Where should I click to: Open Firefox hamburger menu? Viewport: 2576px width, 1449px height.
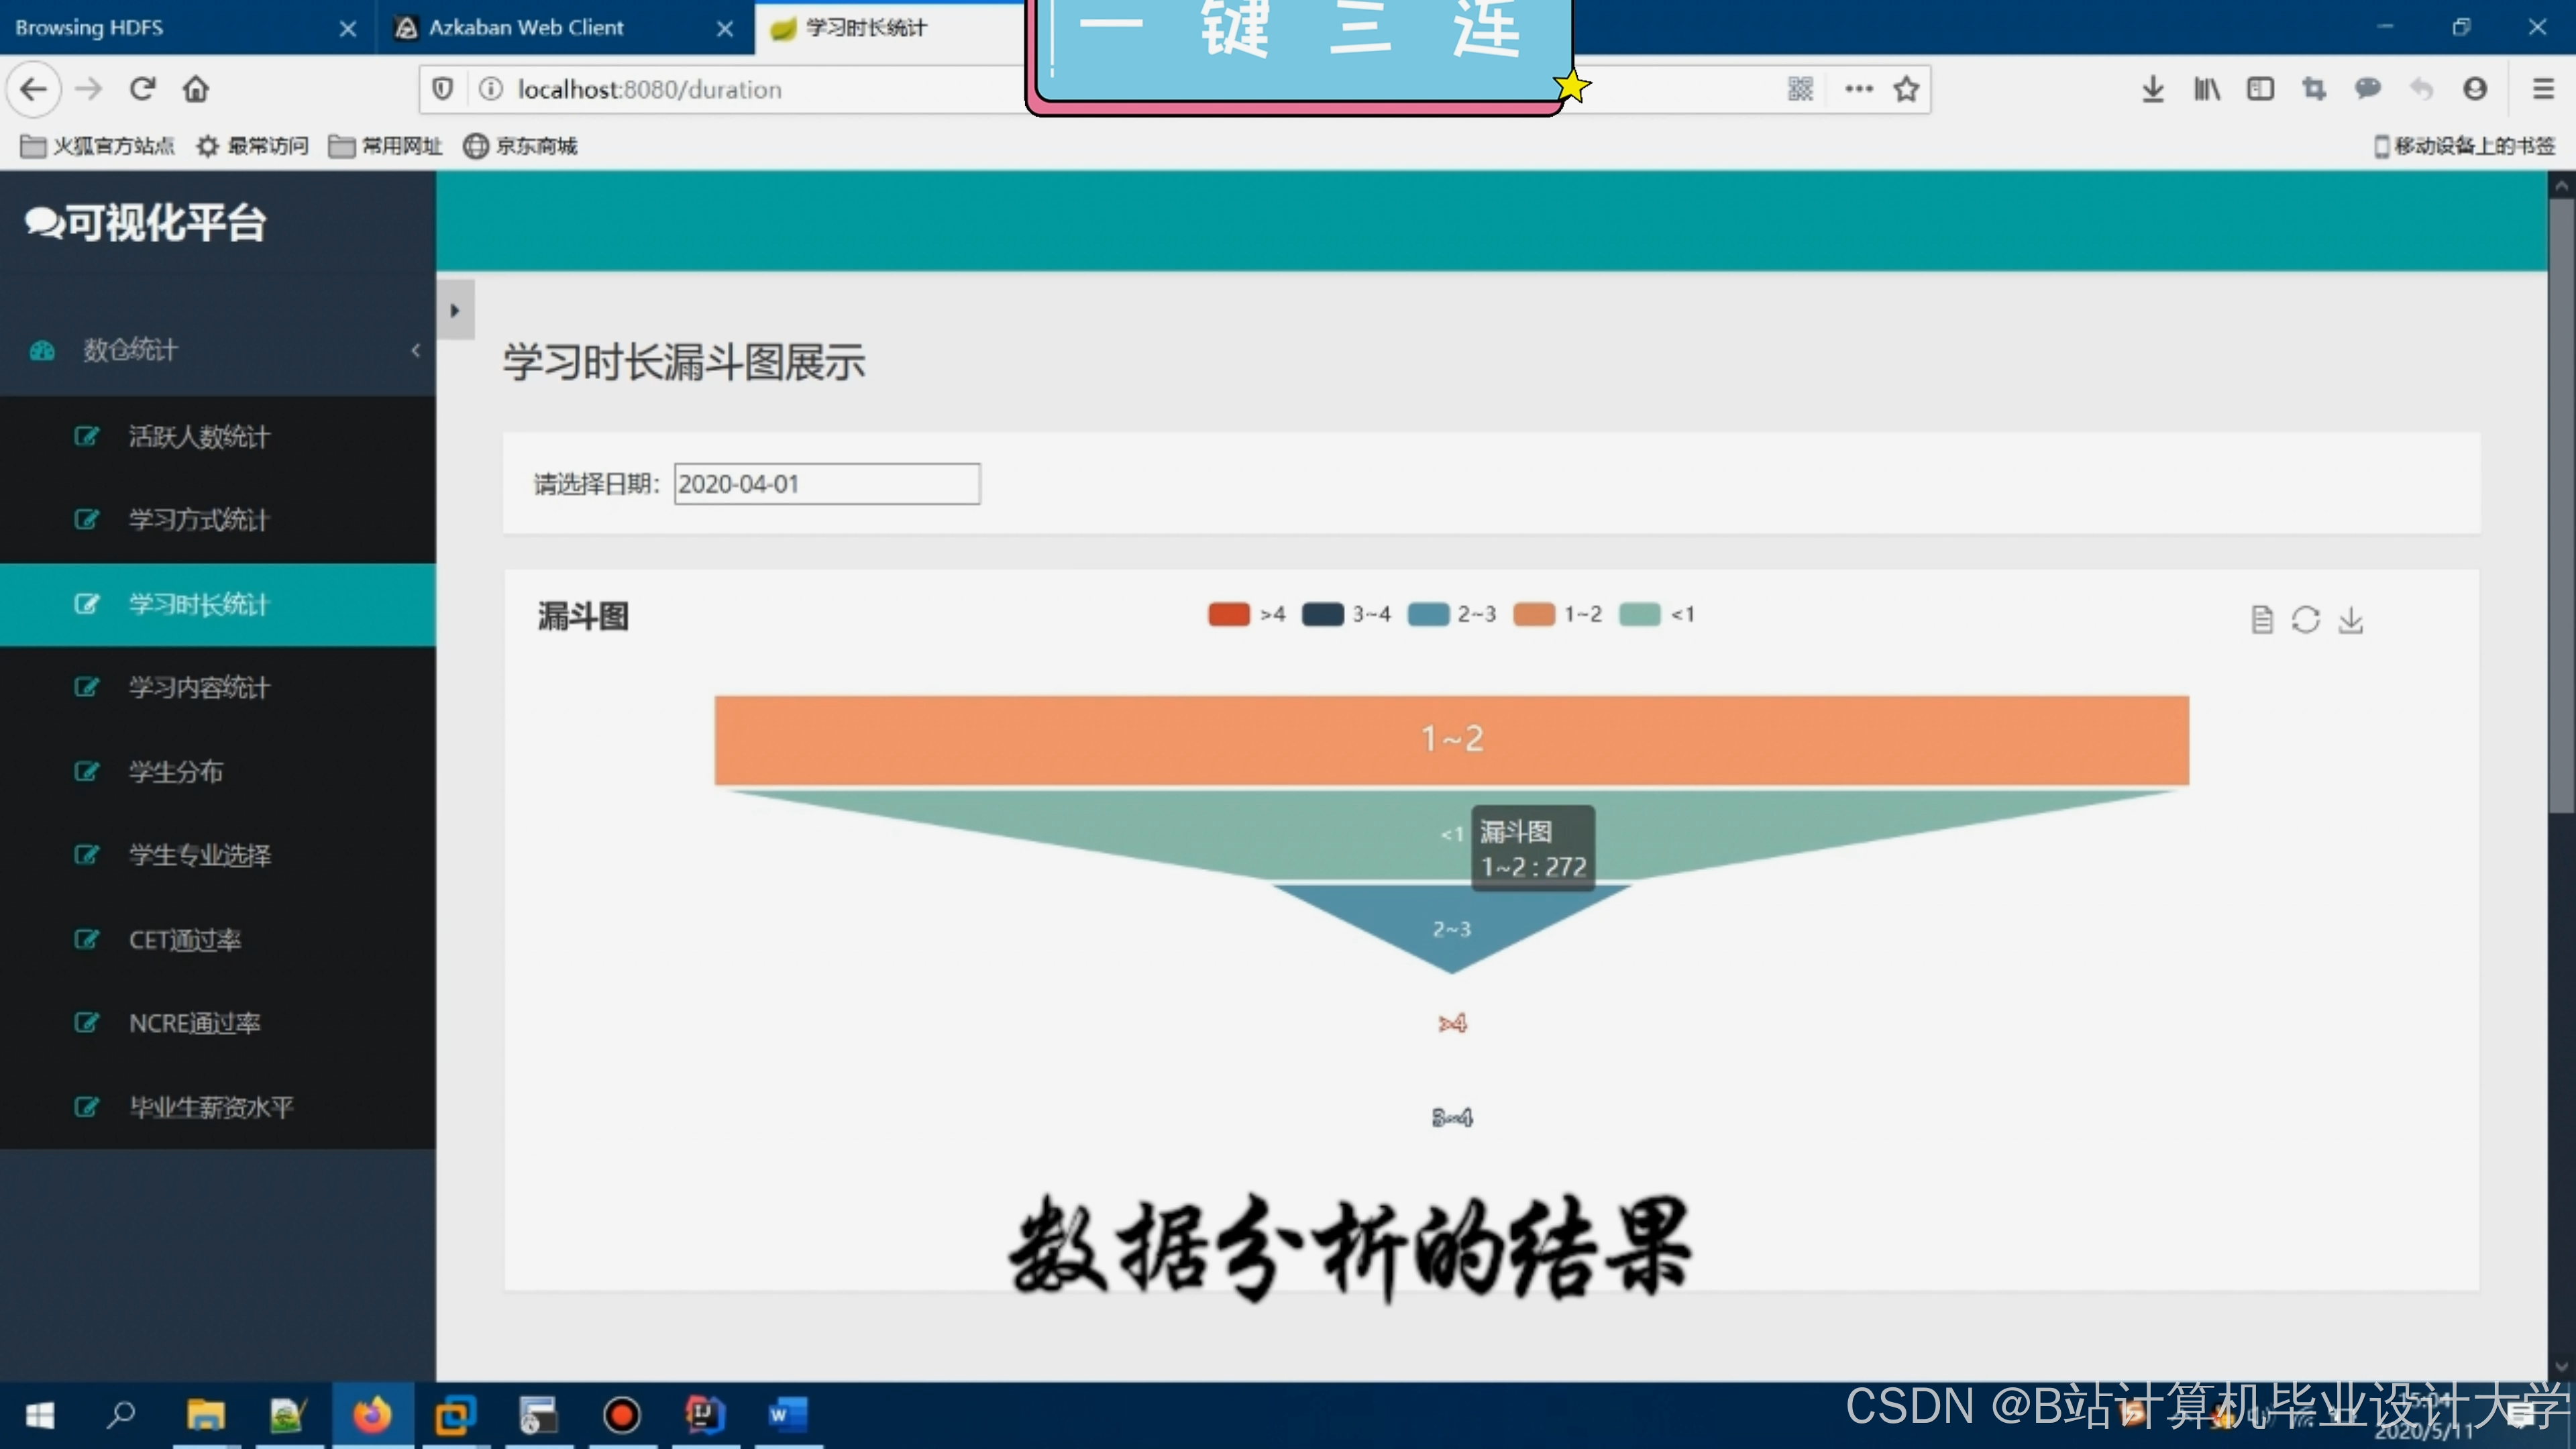click(2543, 89)
